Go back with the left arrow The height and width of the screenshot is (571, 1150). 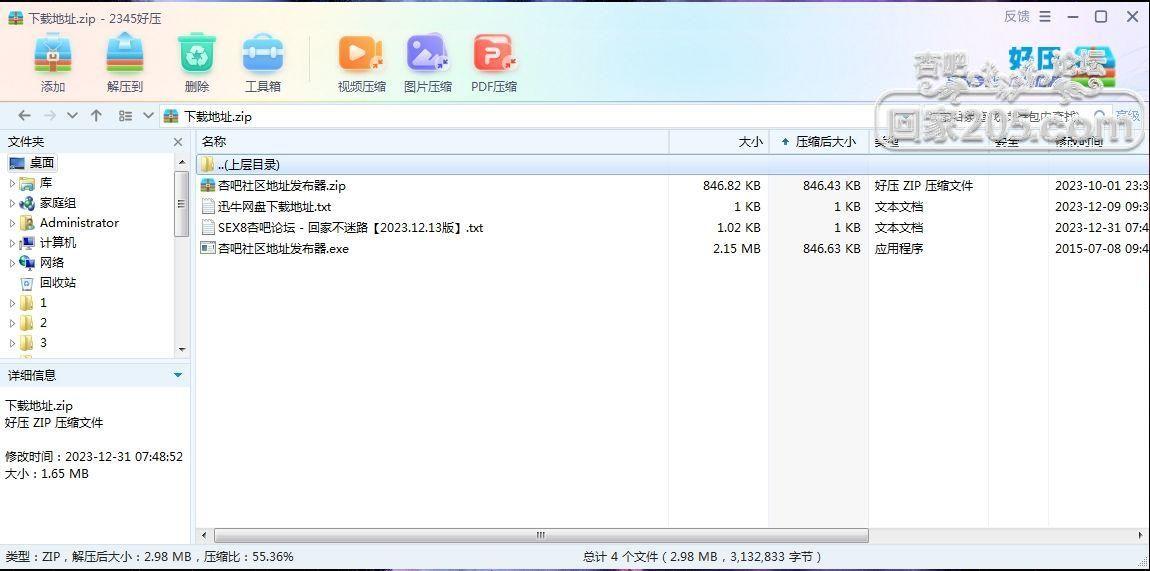coord(24,116)
